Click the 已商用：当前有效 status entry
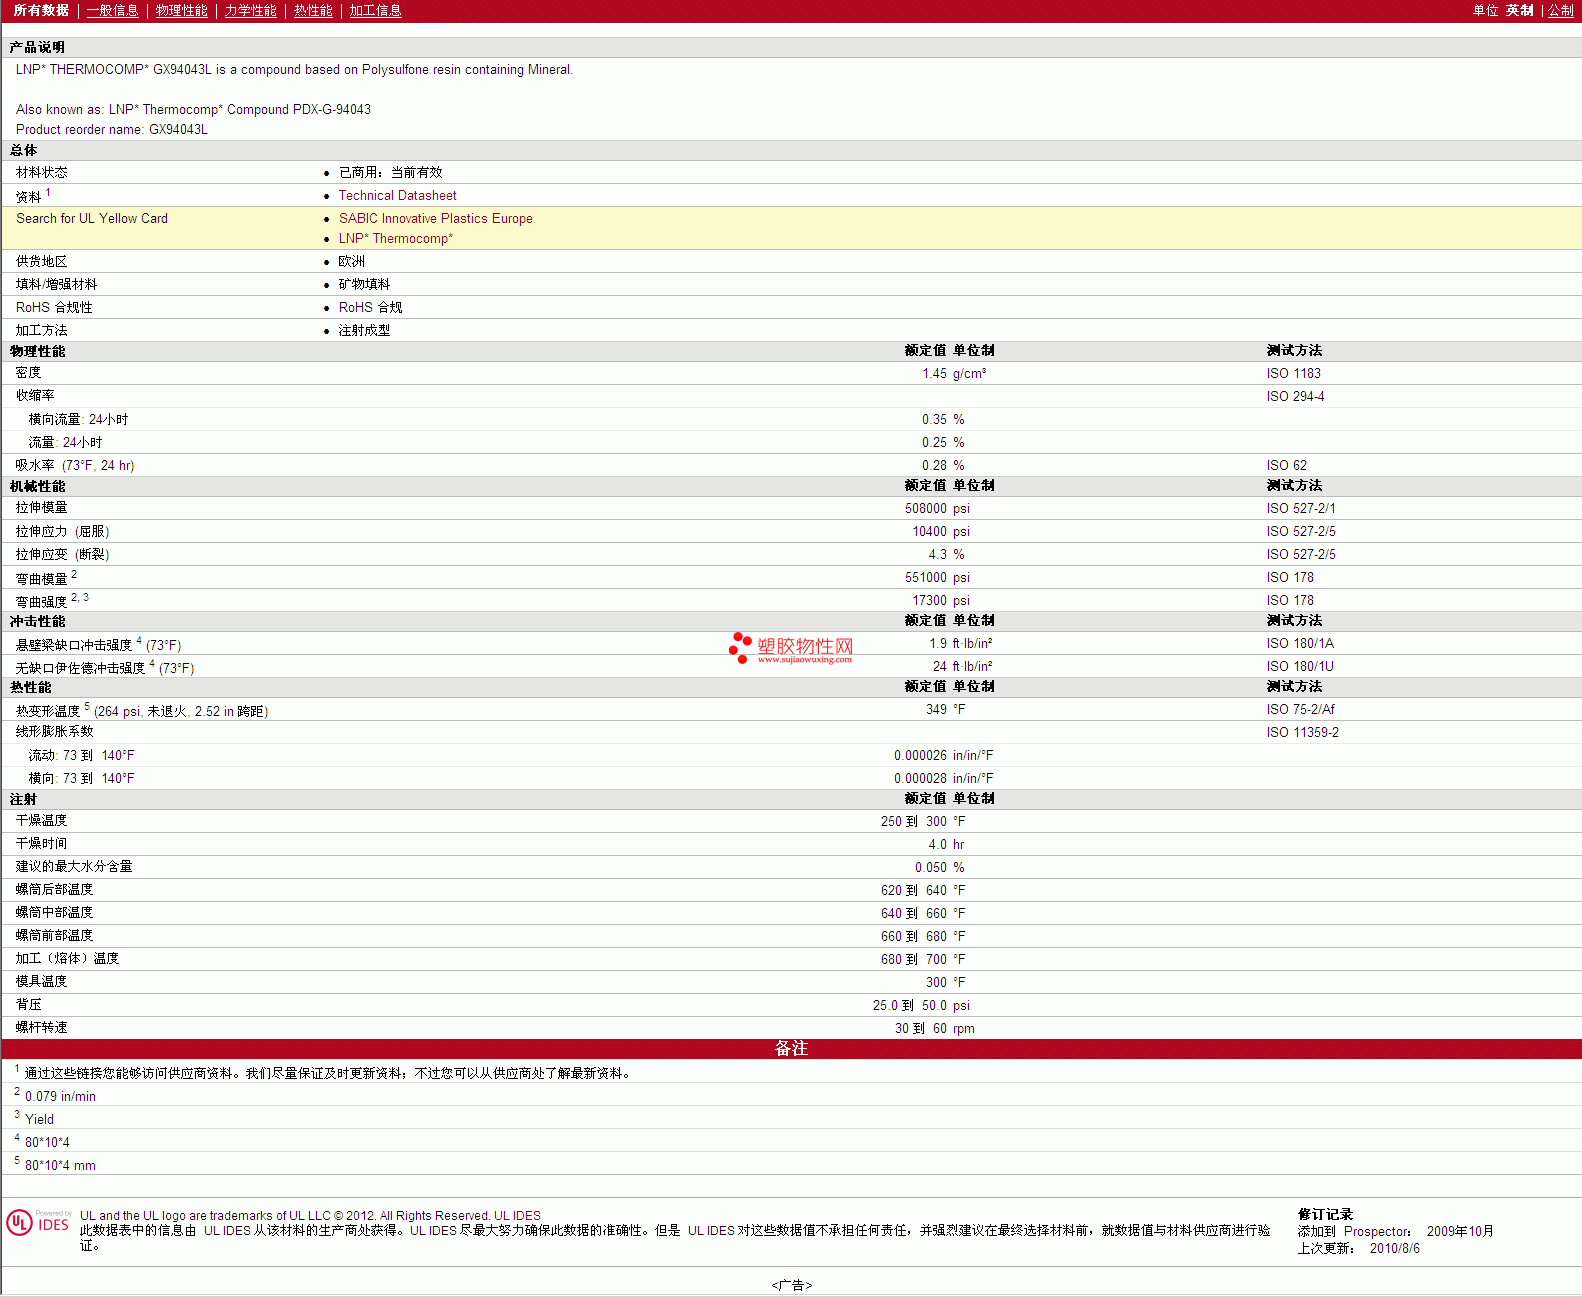 (x=390, y=173)
